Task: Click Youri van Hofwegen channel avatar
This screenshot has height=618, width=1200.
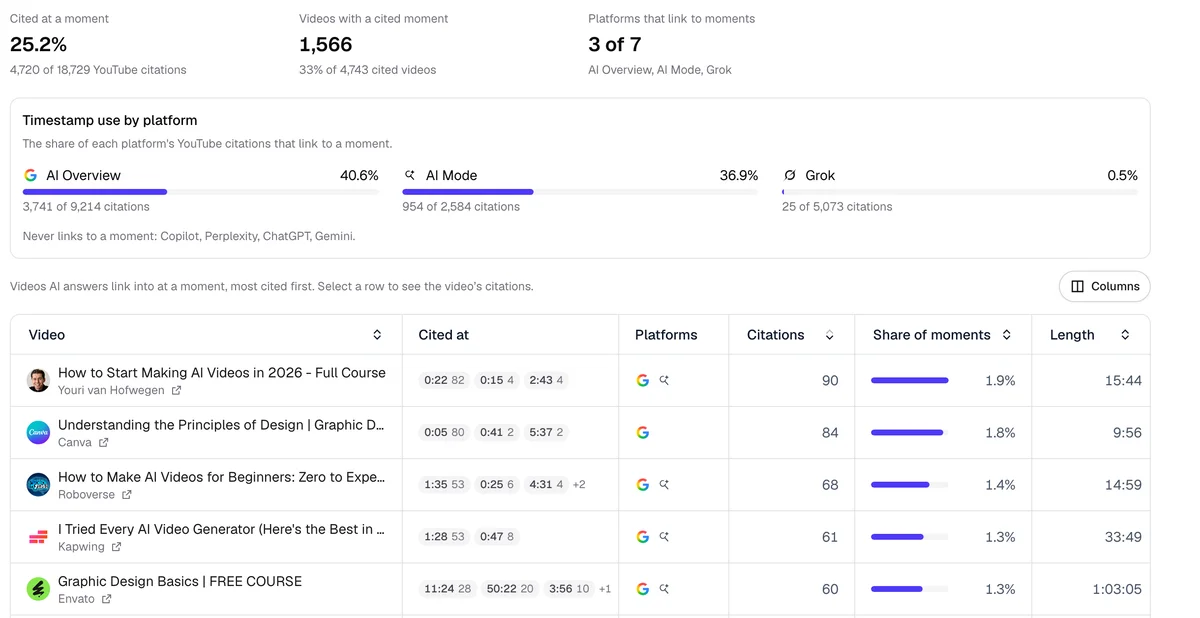Action: (38, 380)
